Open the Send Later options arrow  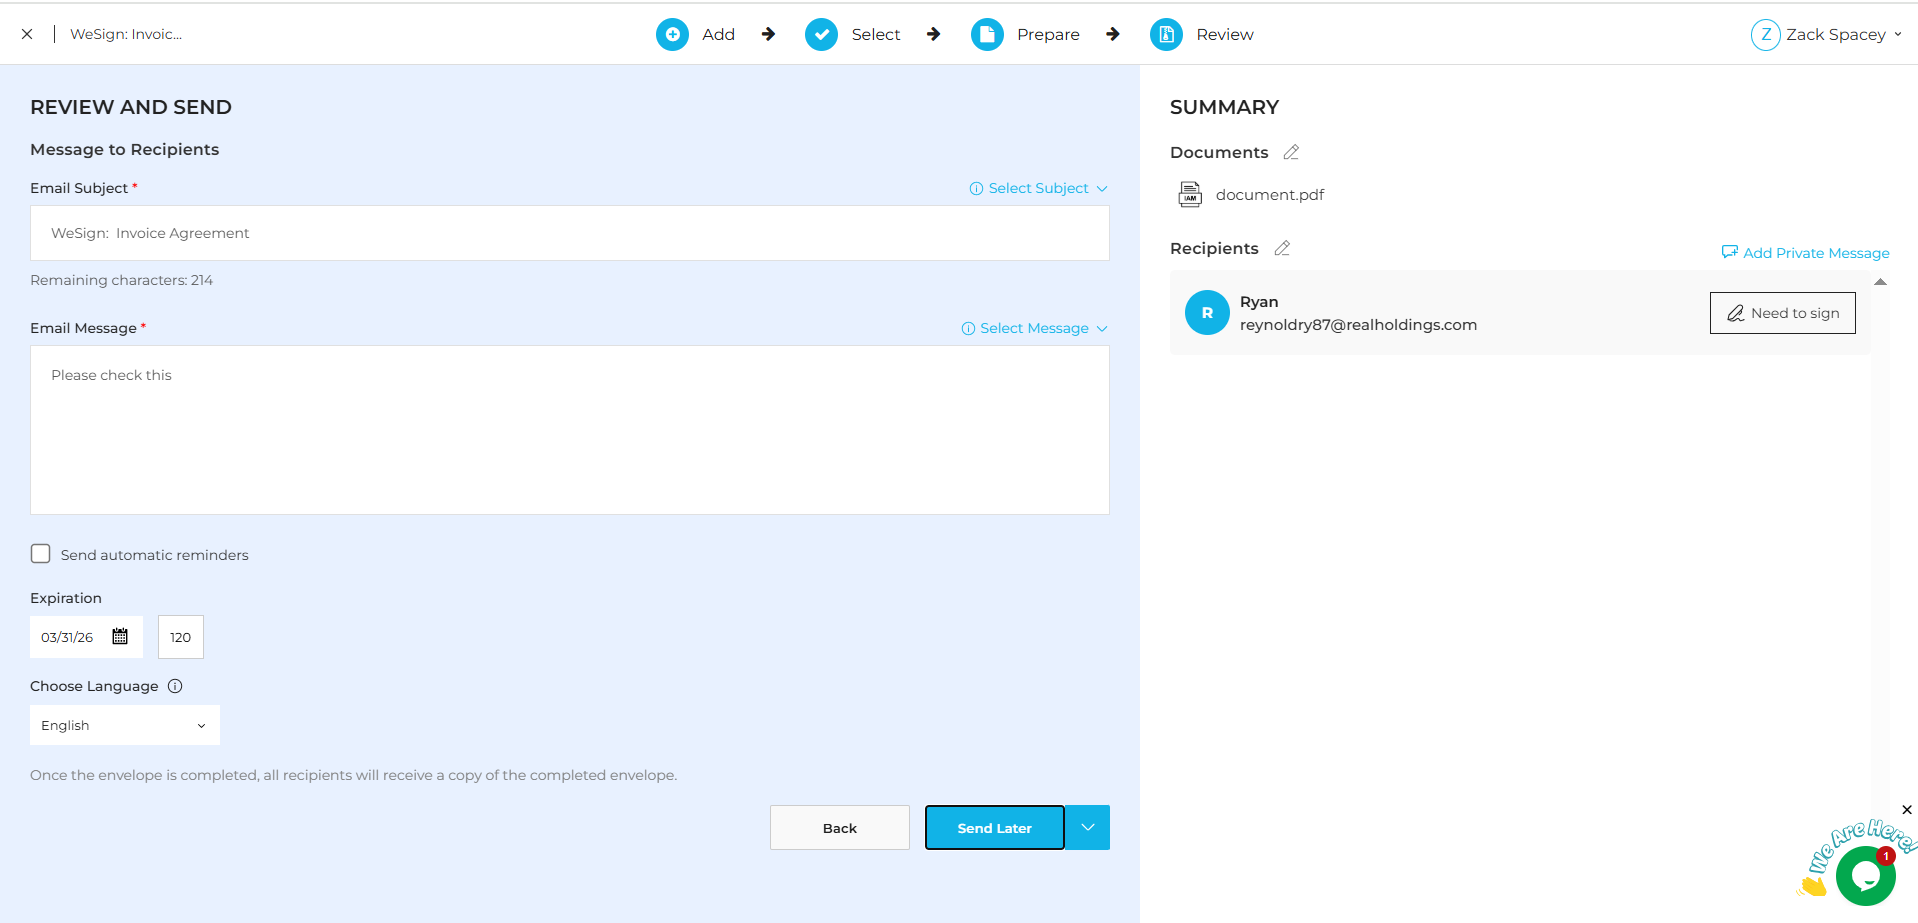click(x=1088, y=828)
